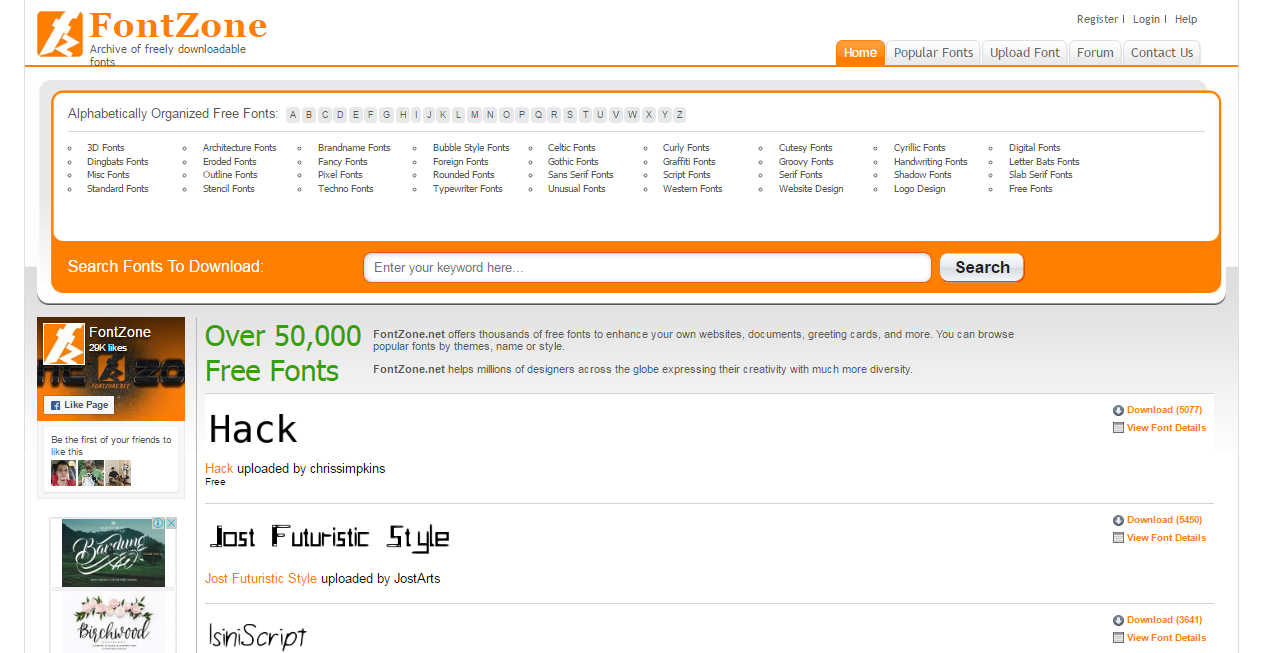Filter fonts by letter A
The width and height of the screenshot is (1263, 653).
click(x=293, y=115)
